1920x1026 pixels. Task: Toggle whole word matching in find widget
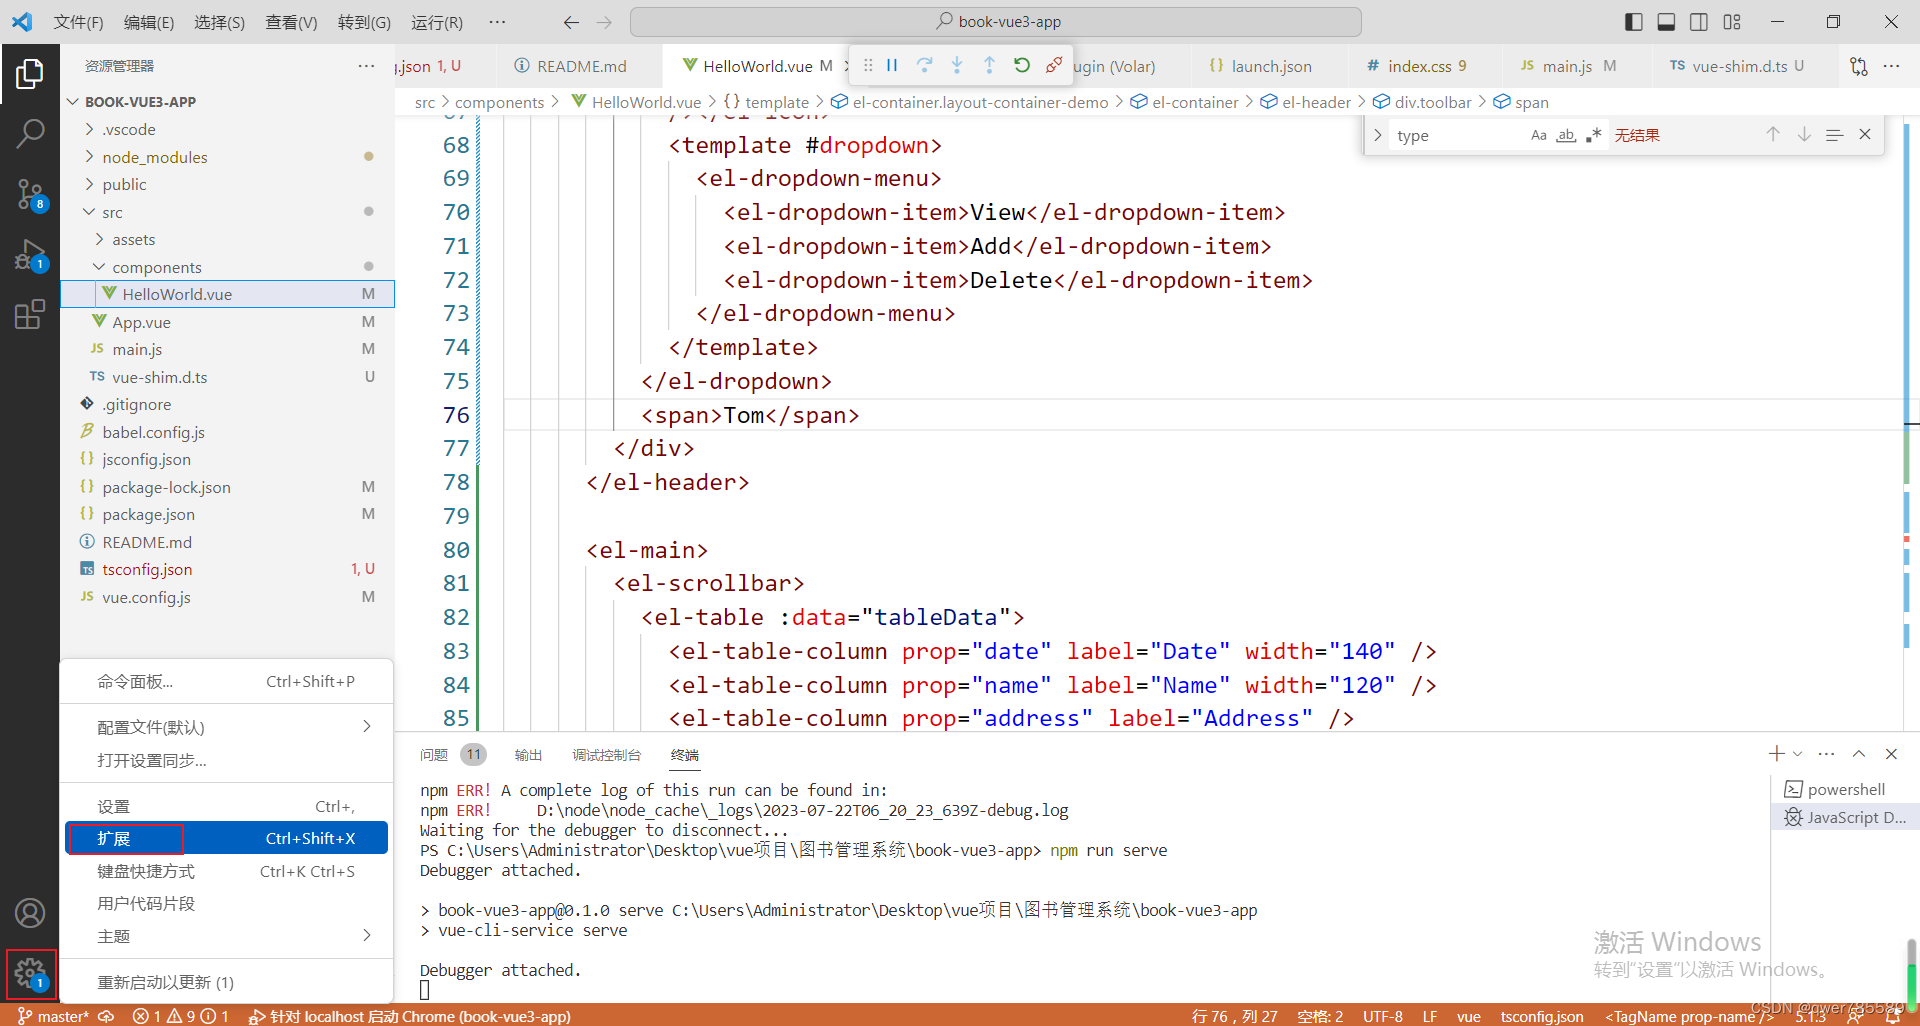1566,134
